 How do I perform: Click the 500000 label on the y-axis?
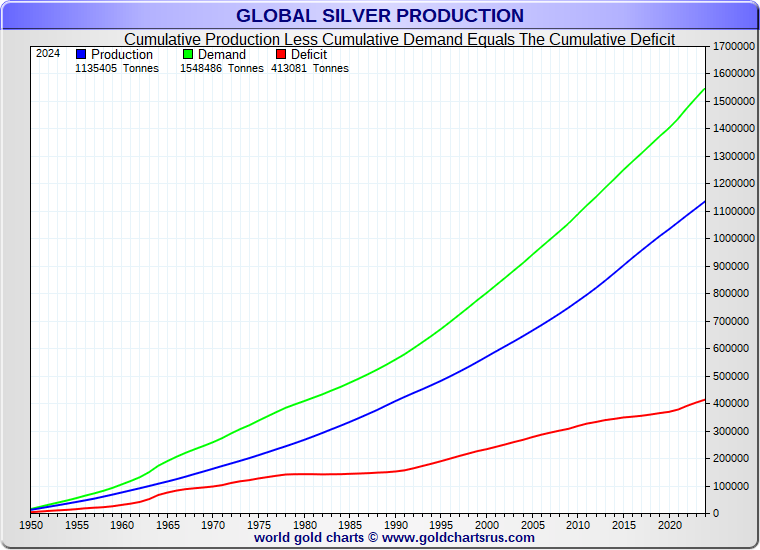pyautogui.click(x=731, y=376)
